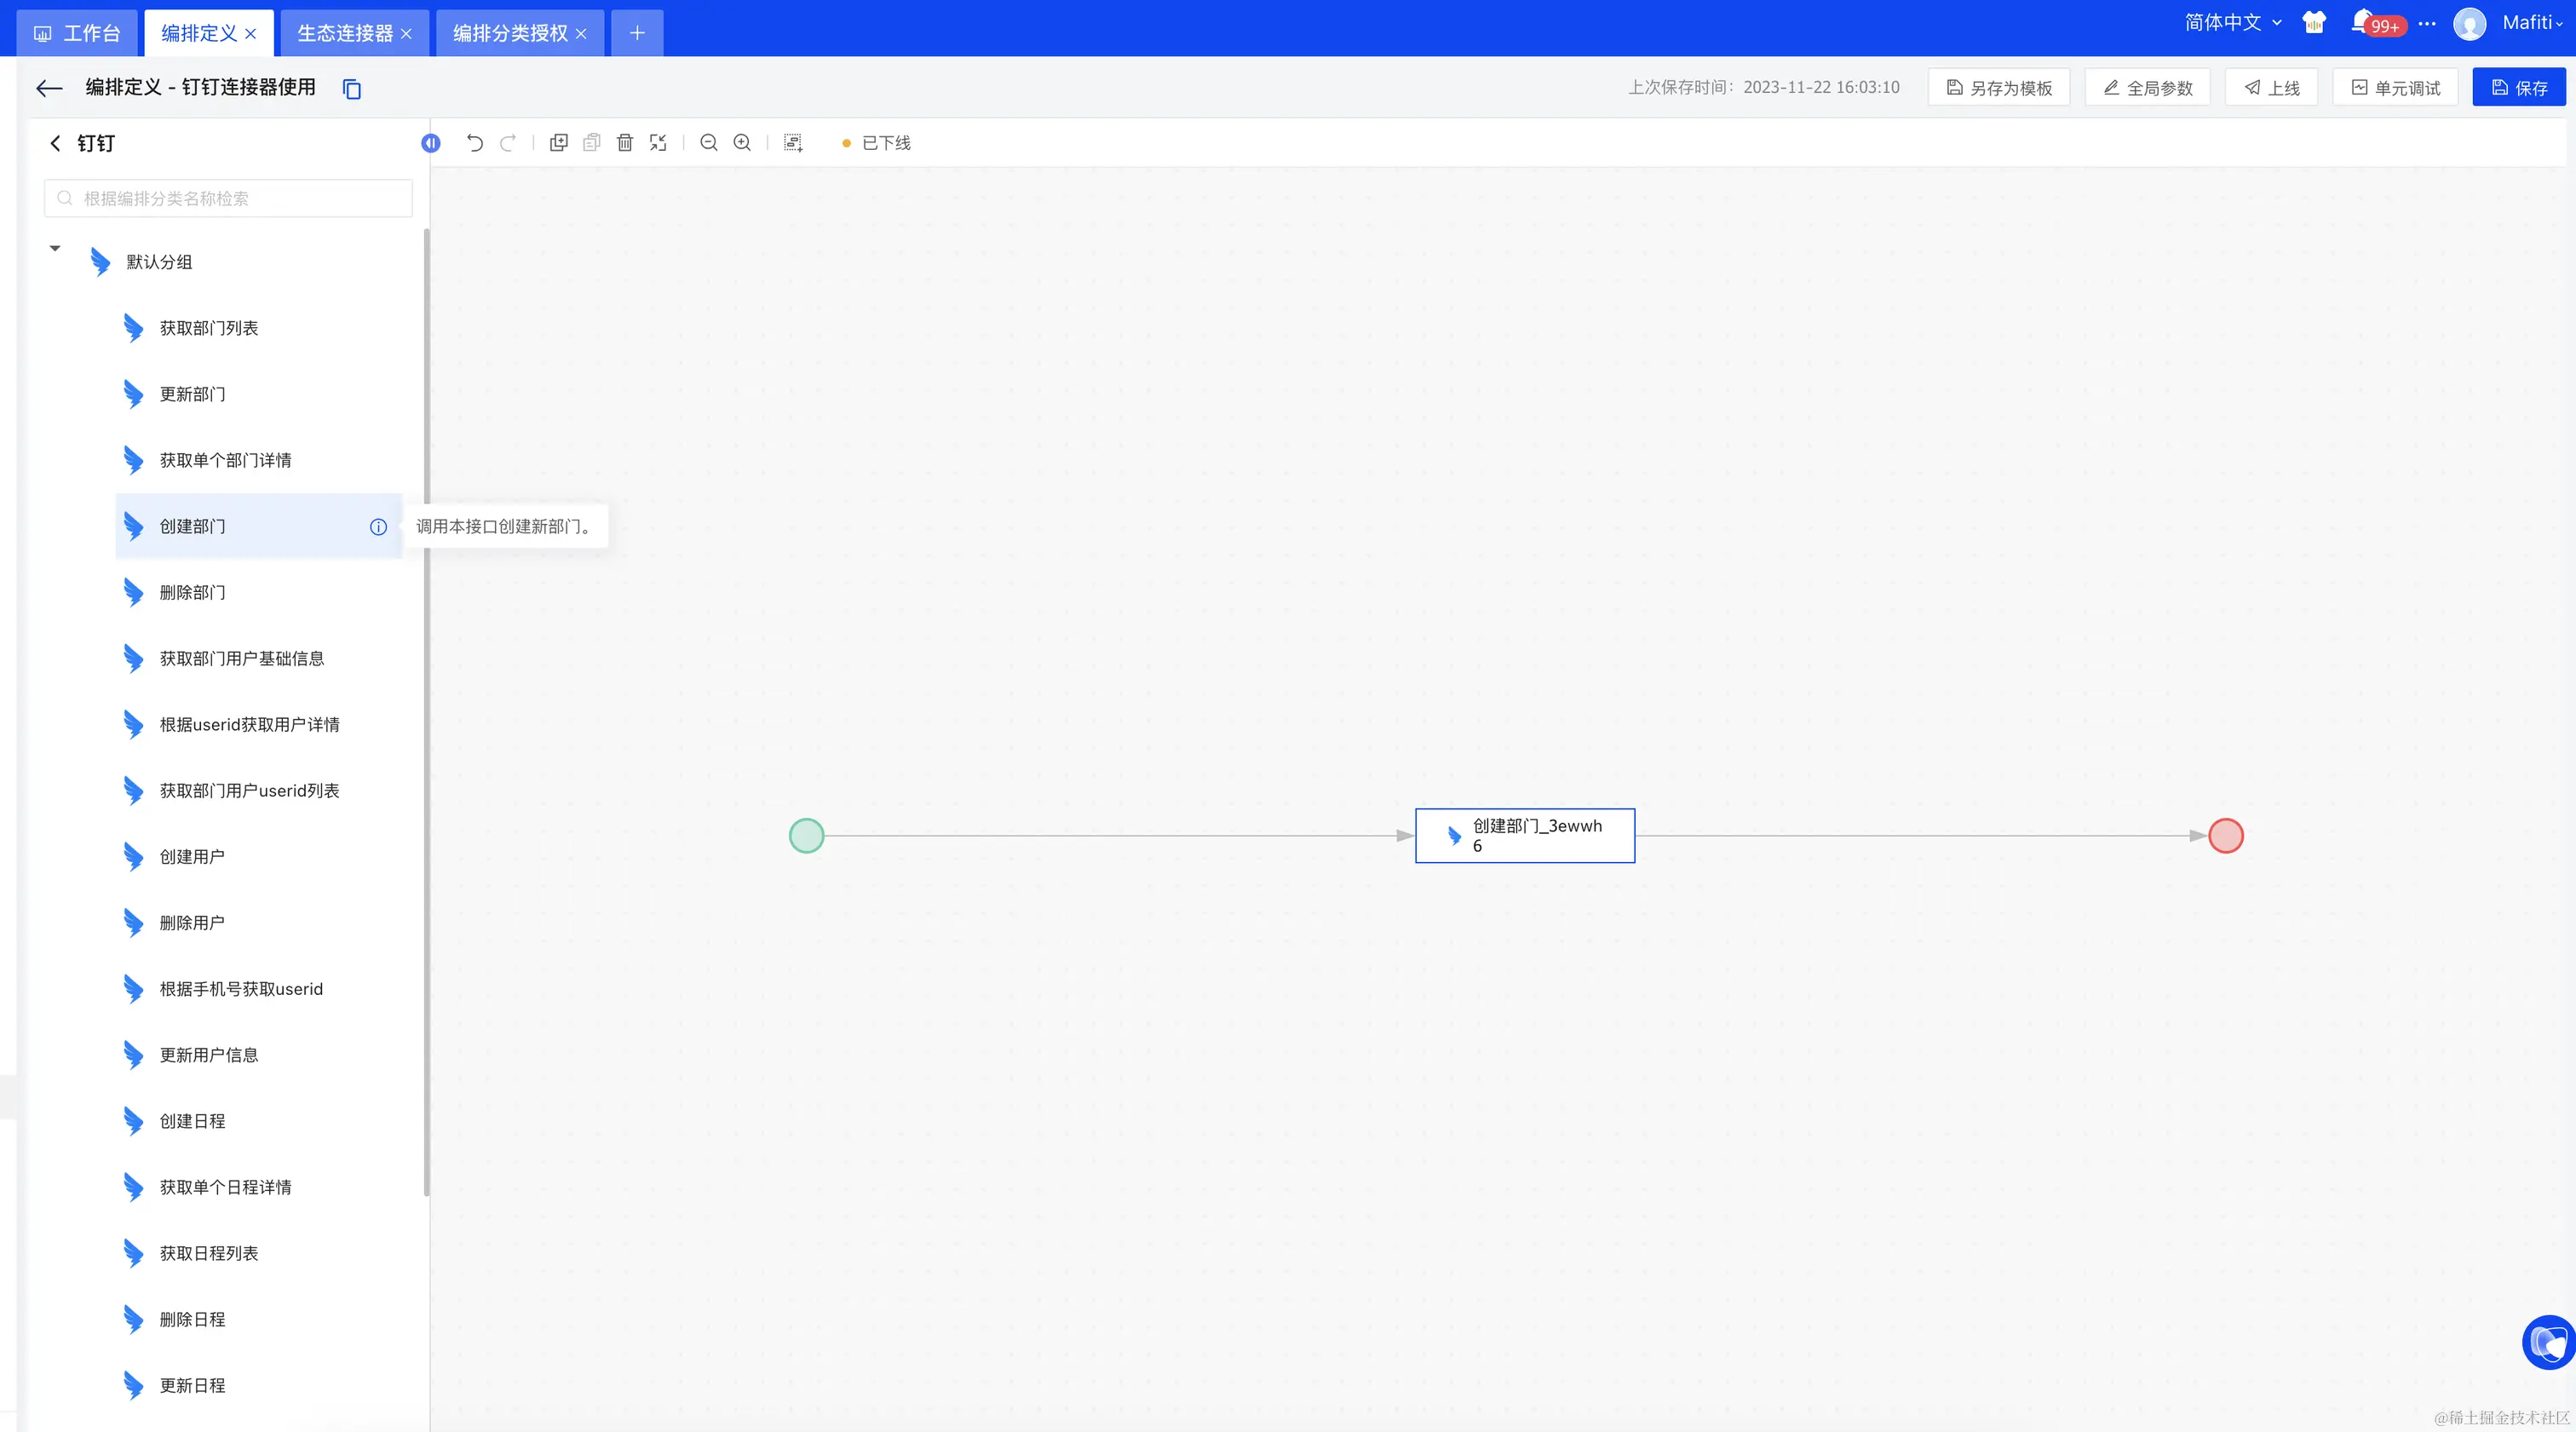
Task: Click the red end node on the canvas
Action: point(2225,836)
